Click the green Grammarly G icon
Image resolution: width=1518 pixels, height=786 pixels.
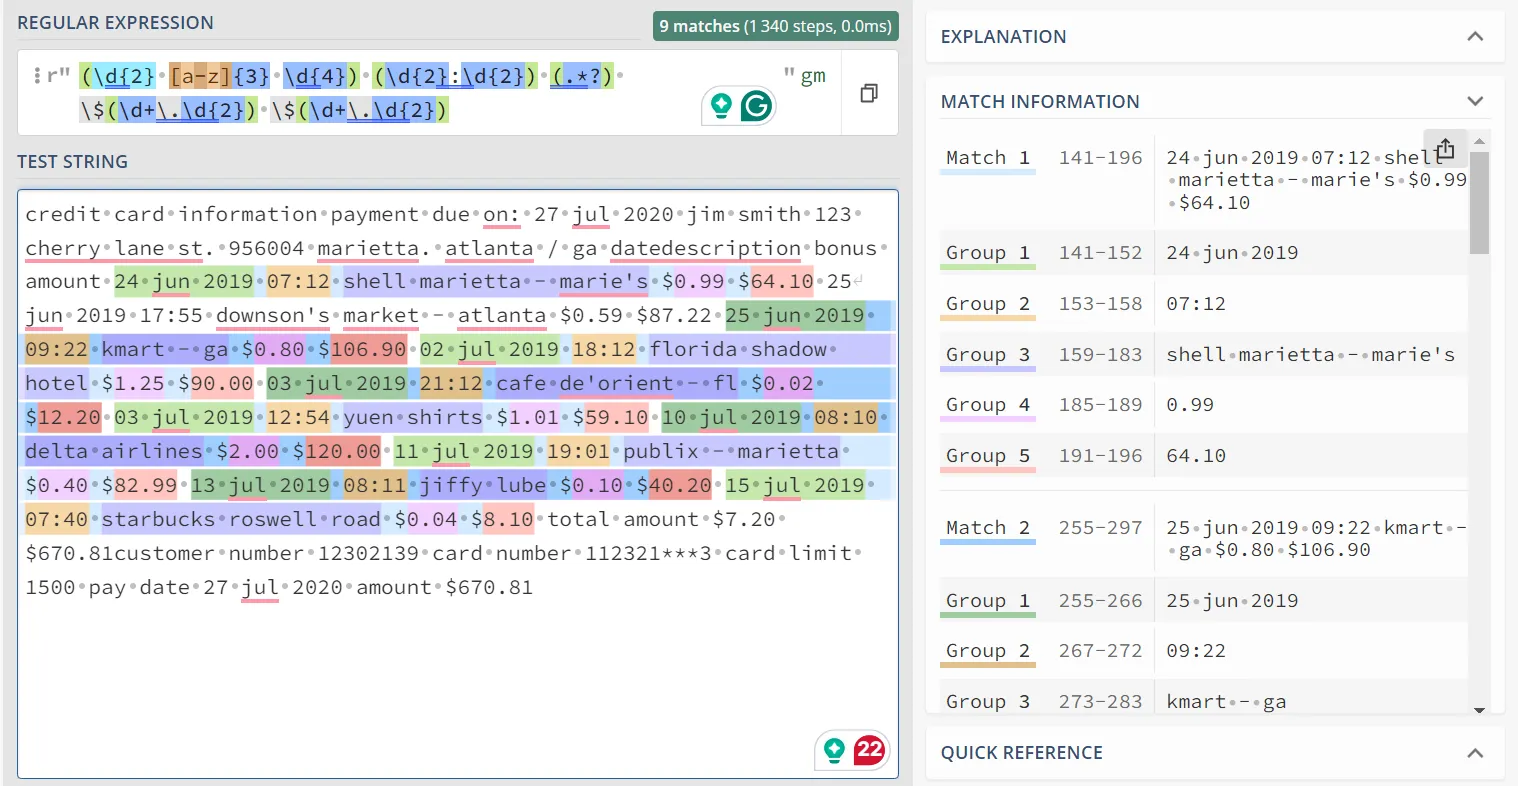coord(757,105)
